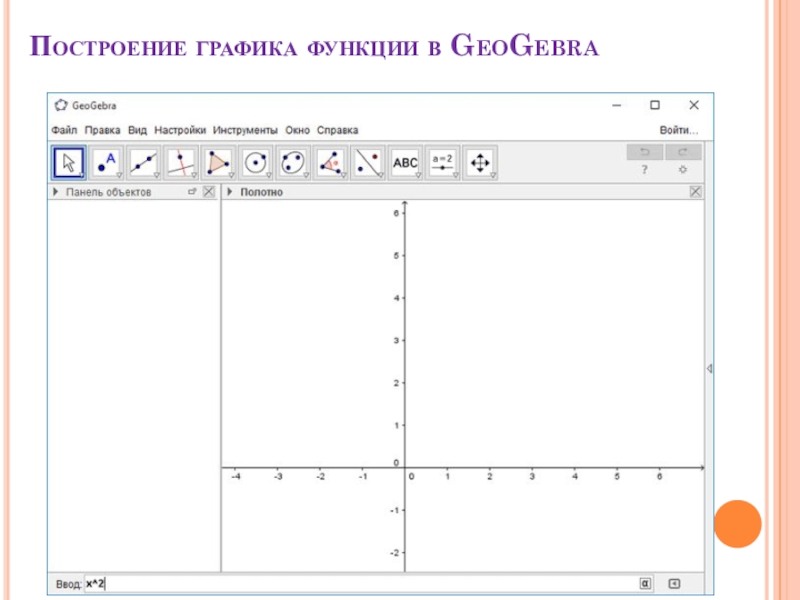Open settings gear icon in toolbar
800x600 pixels.
tap(683, 169)
